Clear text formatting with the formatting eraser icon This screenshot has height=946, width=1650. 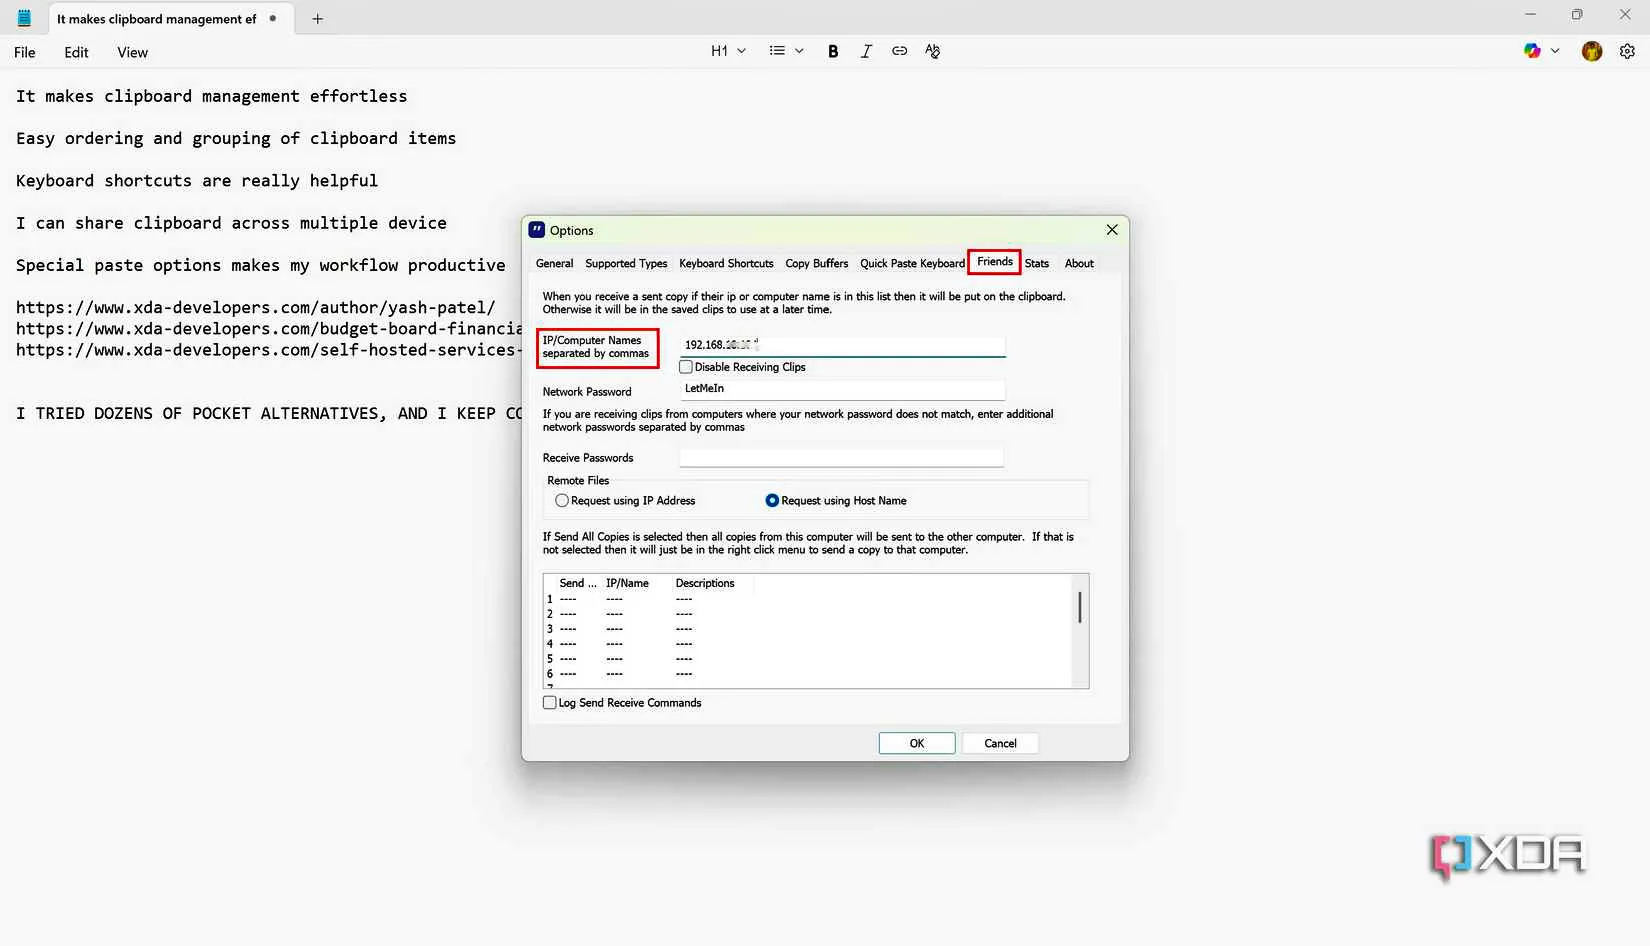pyautogui.click(x=932, y=51)
